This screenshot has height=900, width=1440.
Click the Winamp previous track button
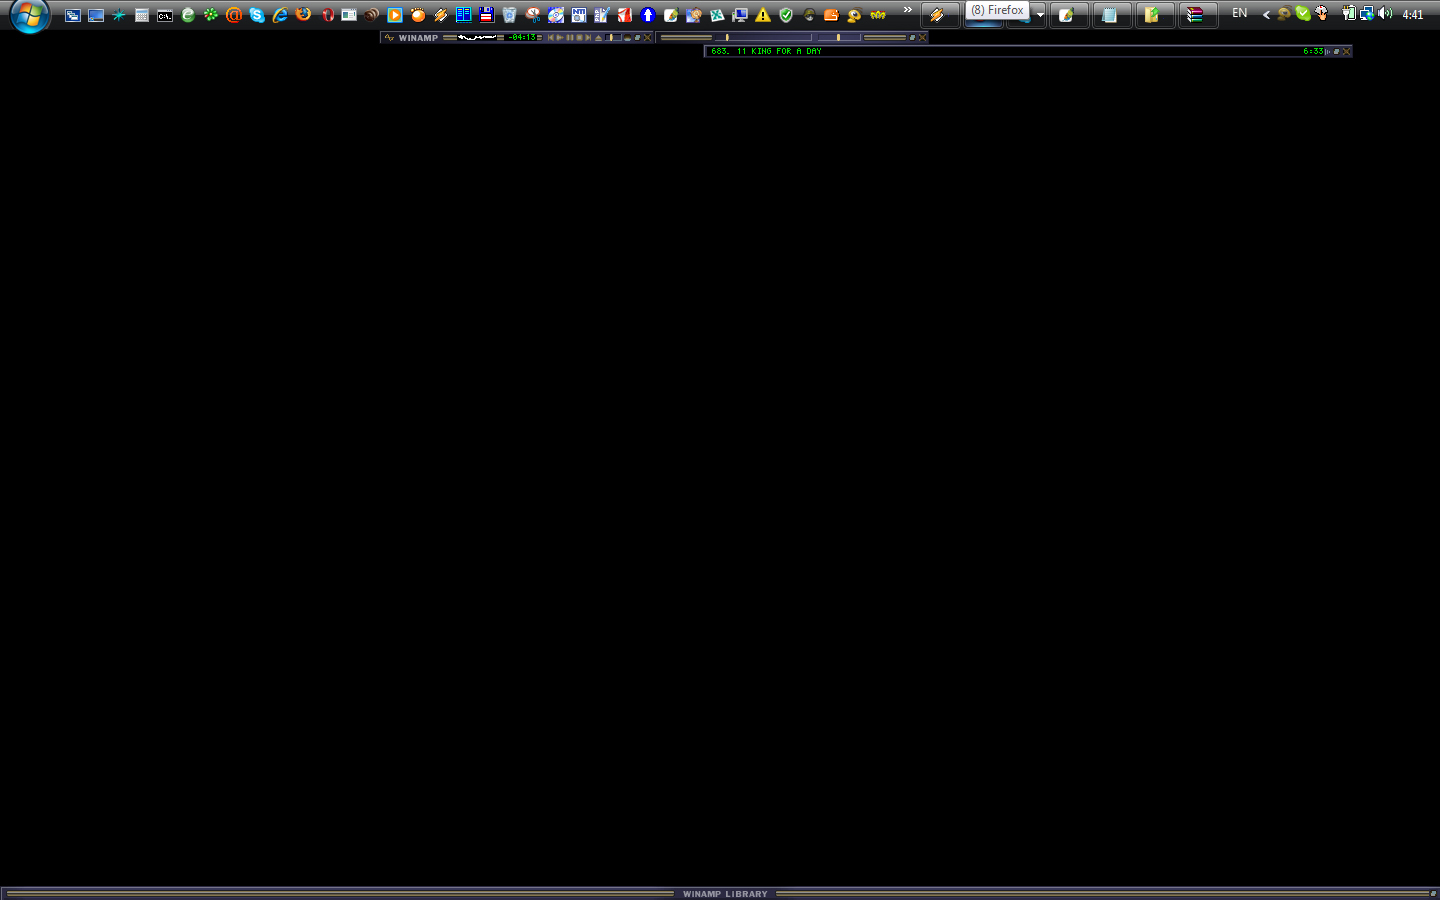click(550, 37)
